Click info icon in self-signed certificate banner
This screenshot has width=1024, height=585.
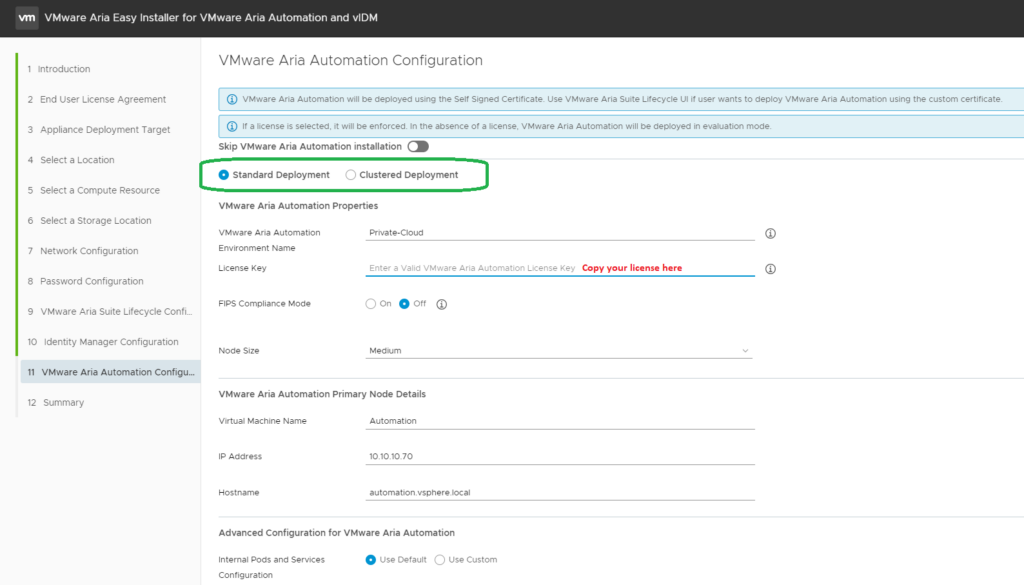[232, 99]
